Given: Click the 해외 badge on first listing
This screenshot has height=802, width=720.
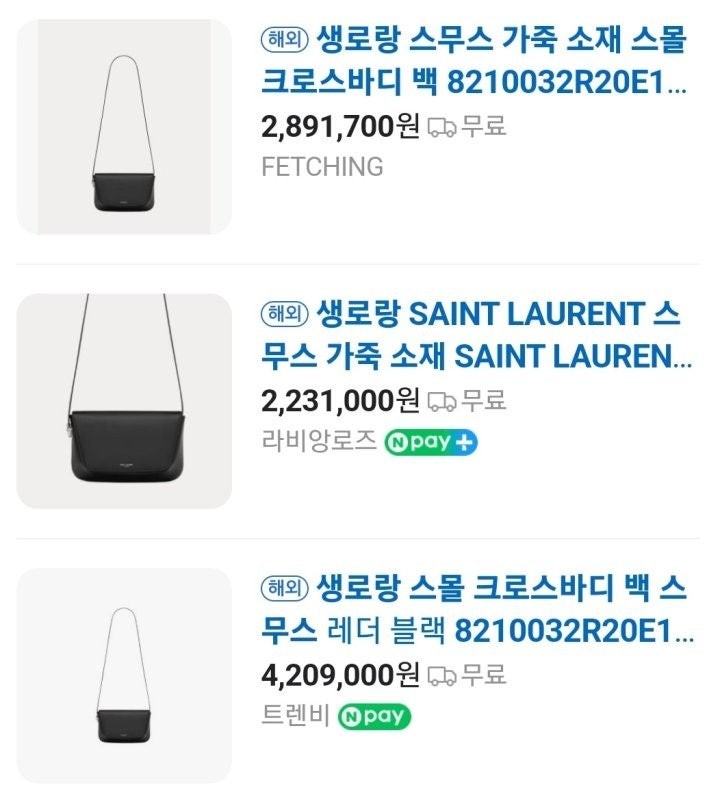Looking at the screenshot, I should [284, 39].
